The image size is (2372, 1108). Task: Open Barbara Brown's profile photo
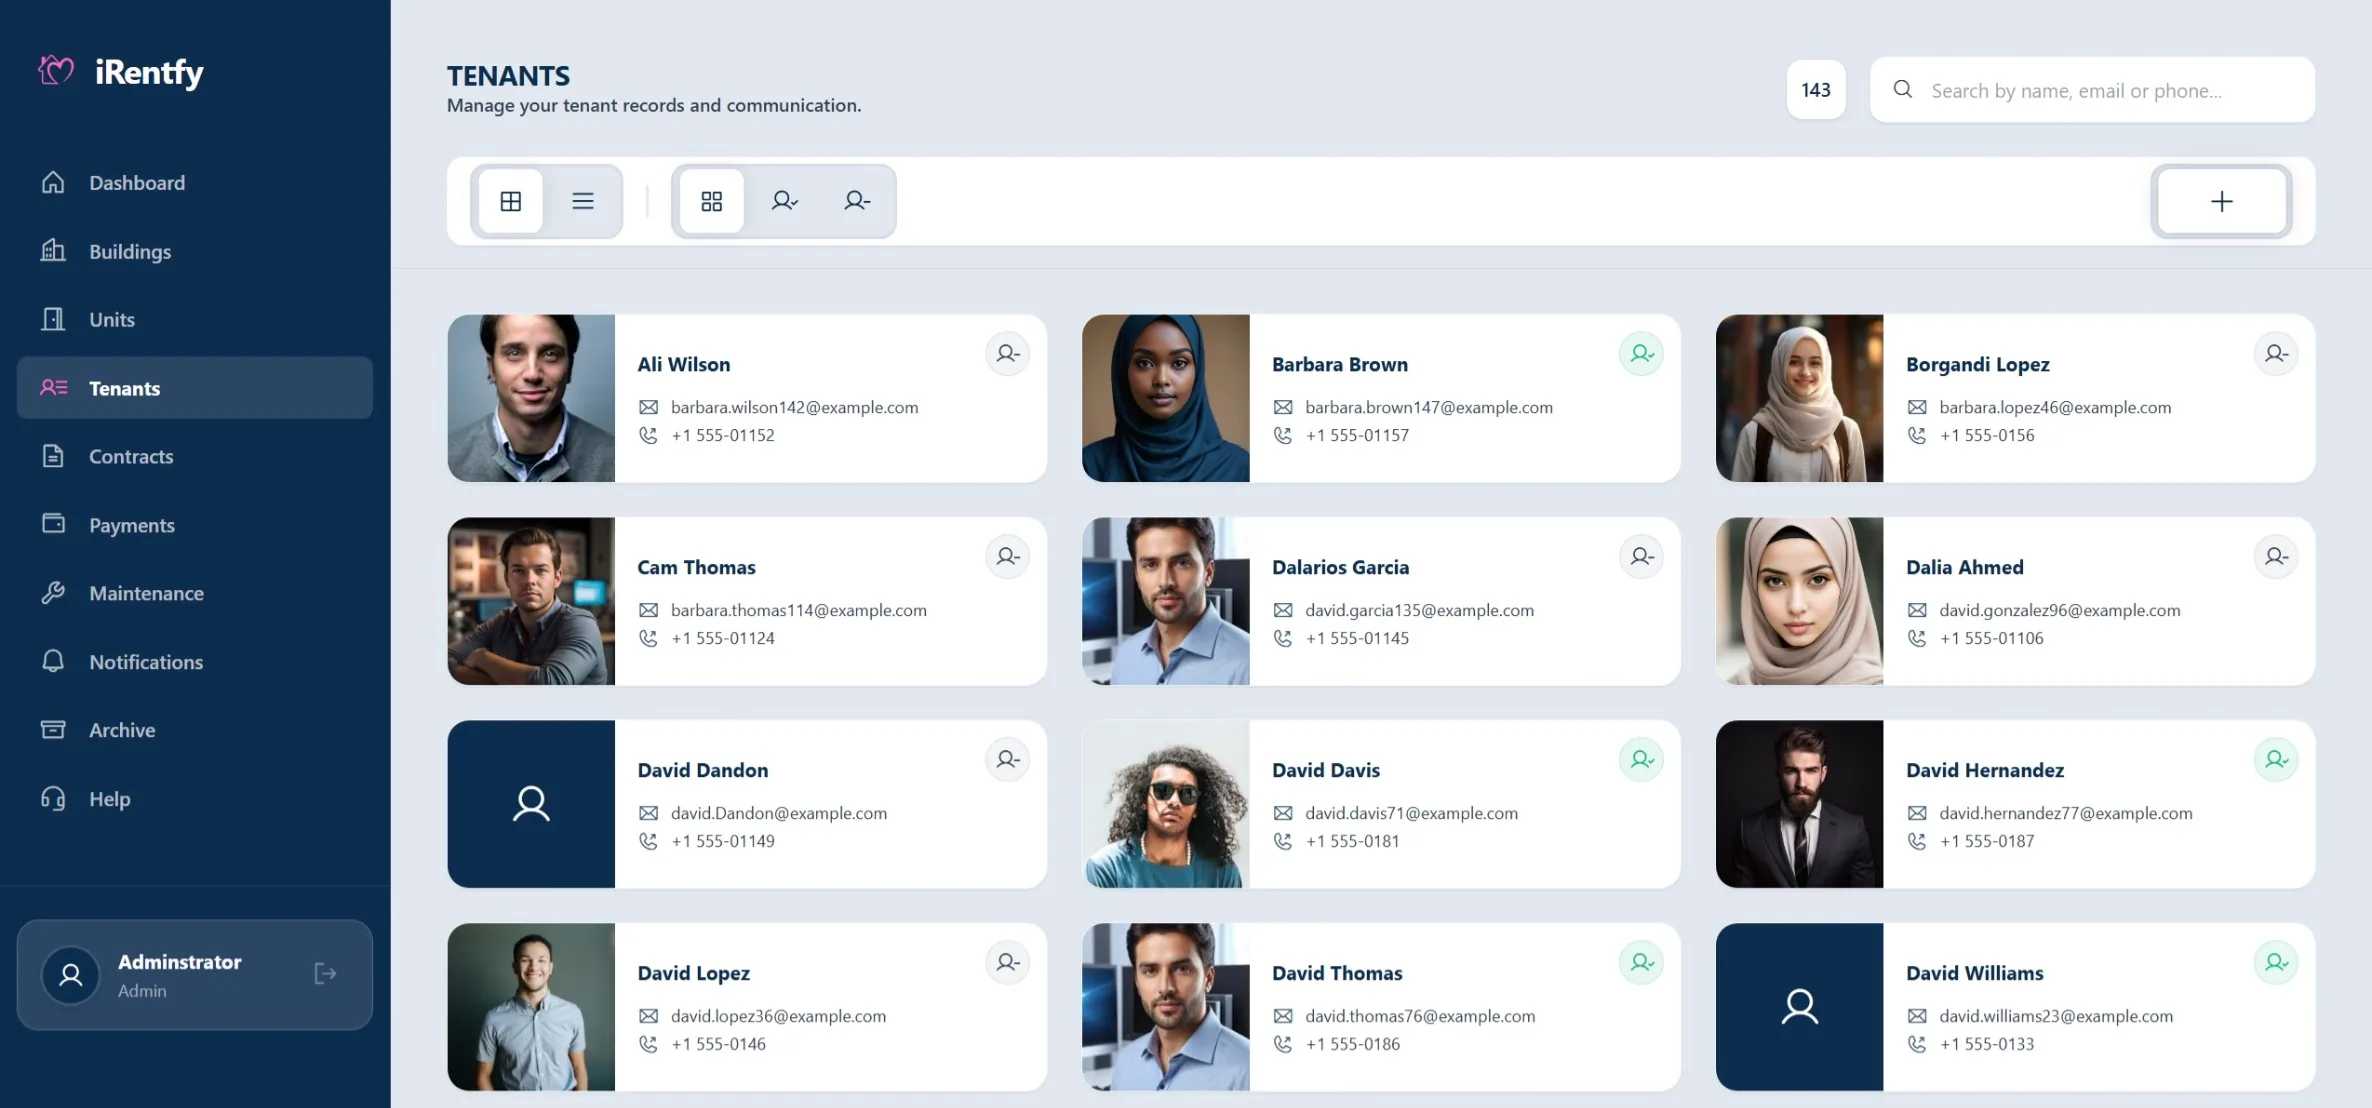point(1166,398)
